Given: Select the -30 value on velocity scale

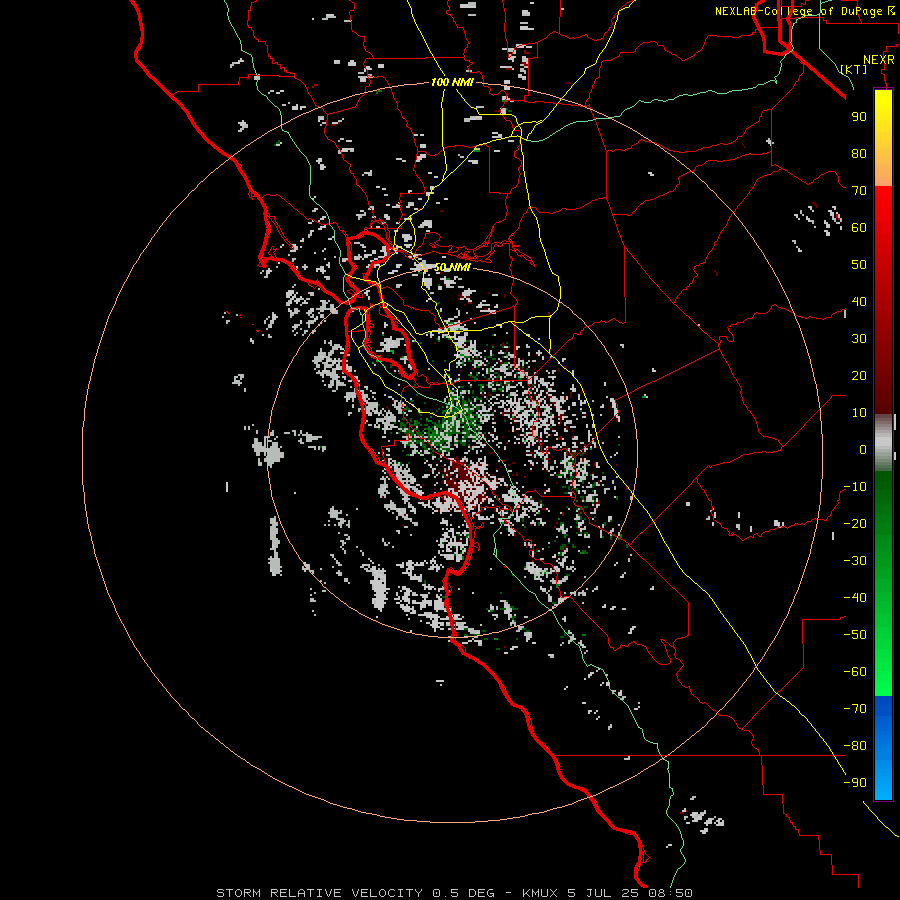Looking at the screenshot, I should point(855,561).
